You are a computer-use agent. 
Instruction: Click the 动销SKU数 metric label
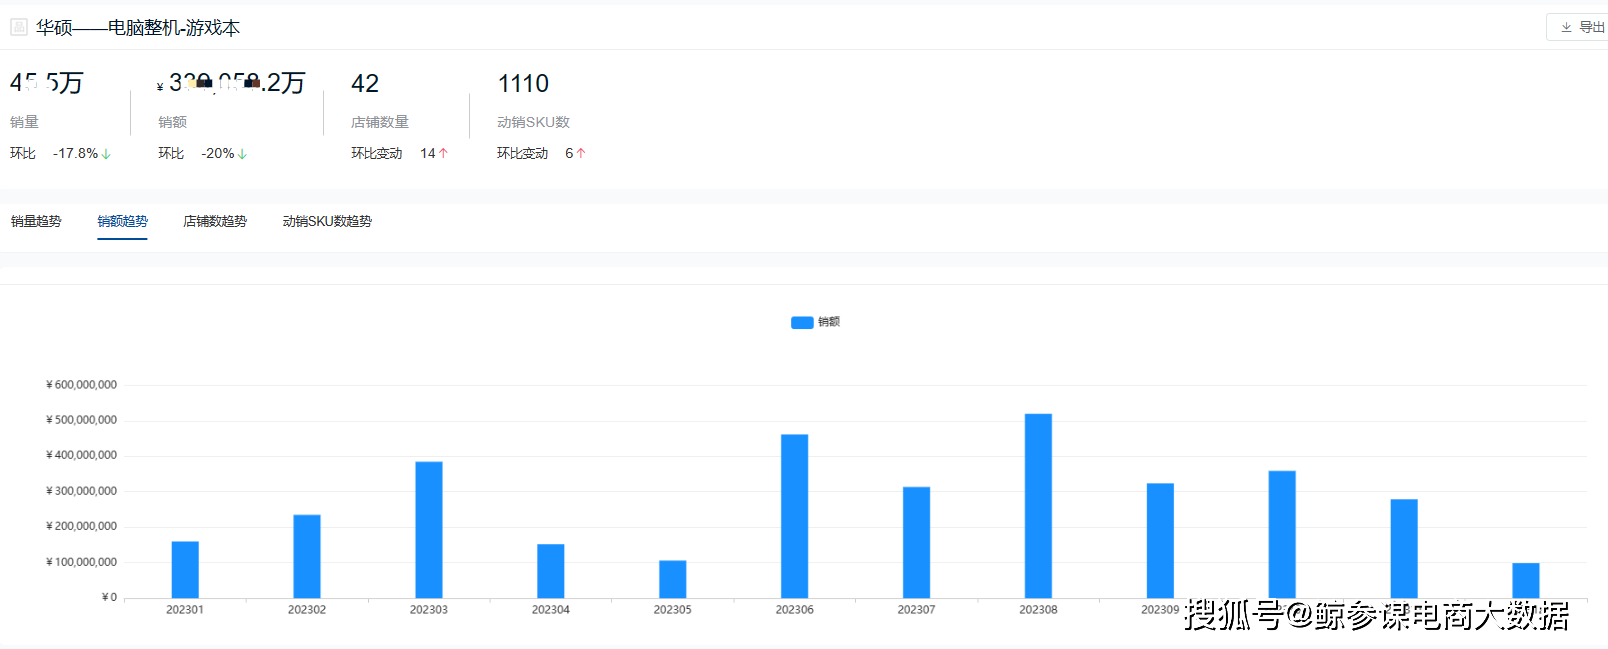pos(533,122)
